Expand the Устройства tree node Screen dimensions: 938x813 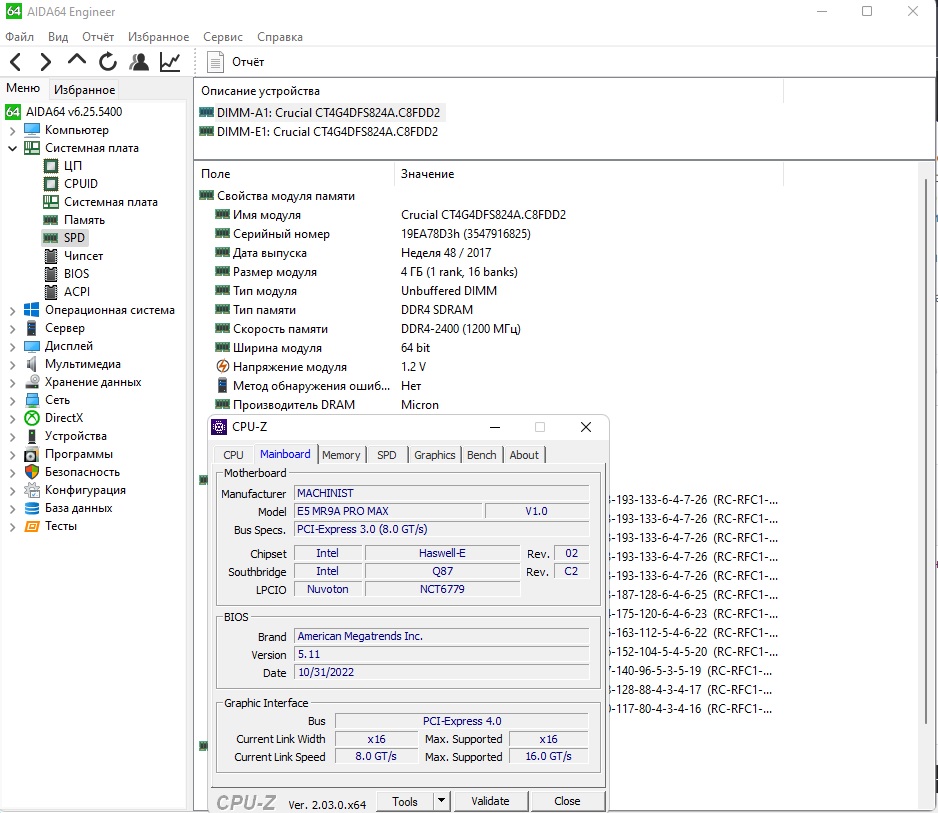point(13,437)
